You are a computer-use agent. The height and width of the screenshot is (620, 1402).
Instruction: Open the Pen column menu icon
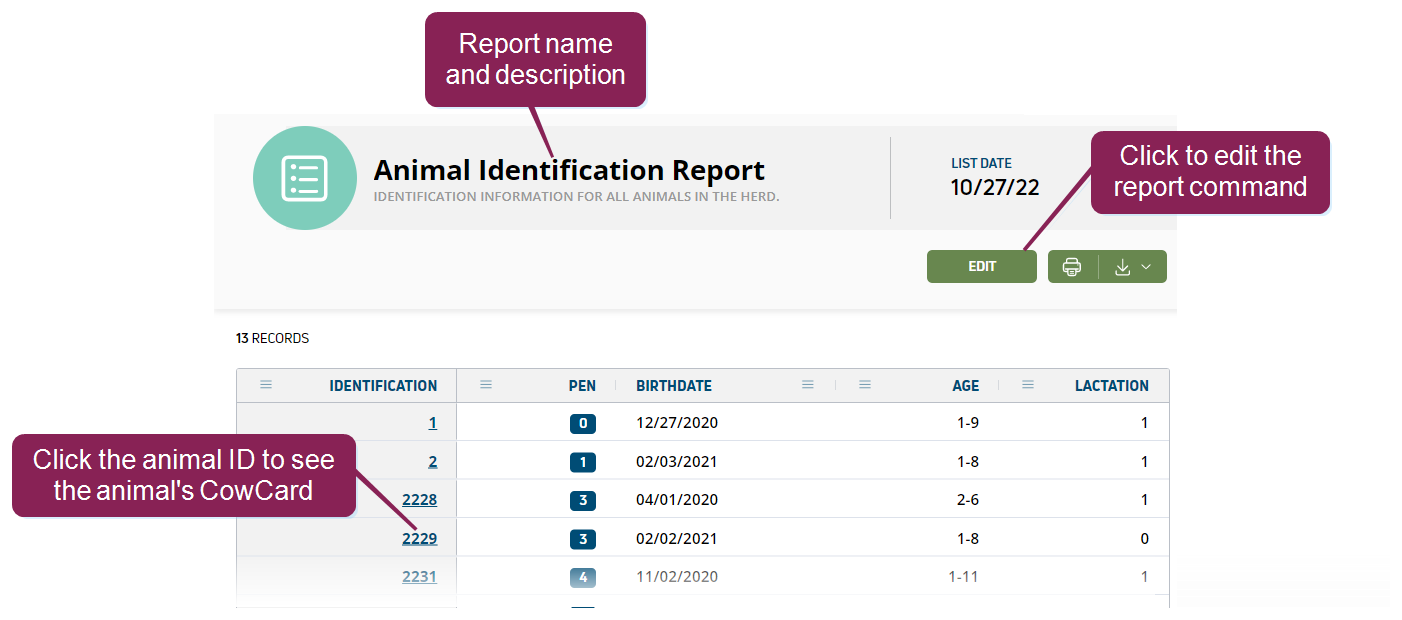[486, 385]
